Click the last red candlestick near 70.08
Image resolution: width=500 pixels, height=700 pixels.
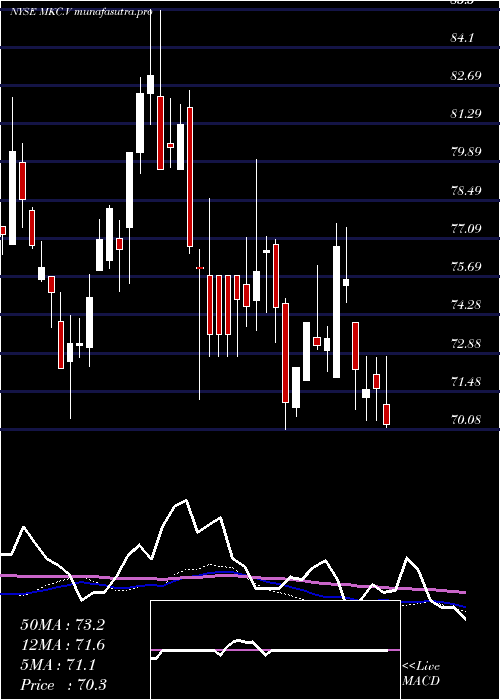387,414
